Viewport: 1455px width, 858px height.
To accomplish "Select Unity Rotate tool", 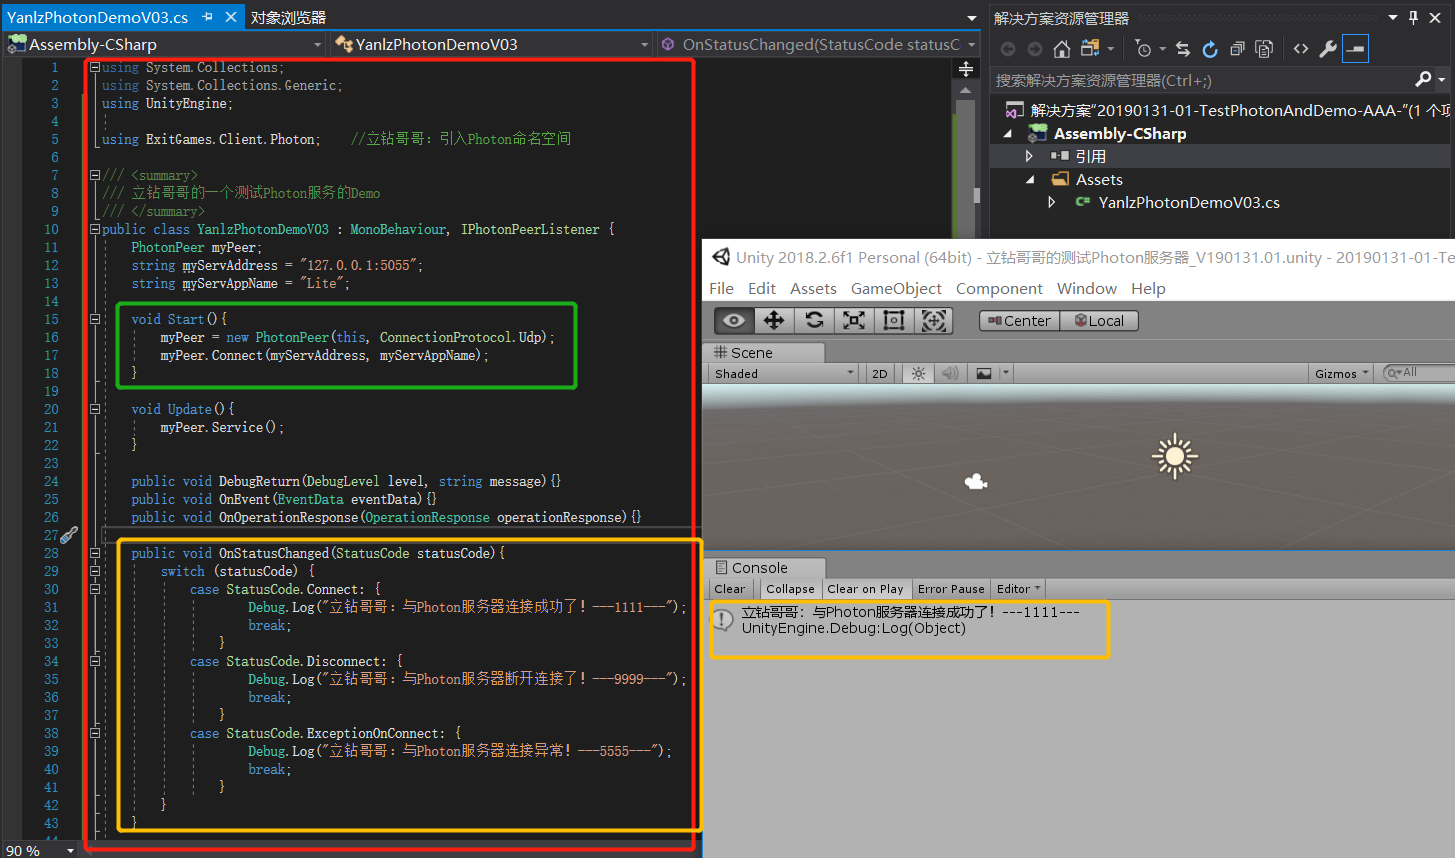I will pyautogui.click(x=814, y=320).
